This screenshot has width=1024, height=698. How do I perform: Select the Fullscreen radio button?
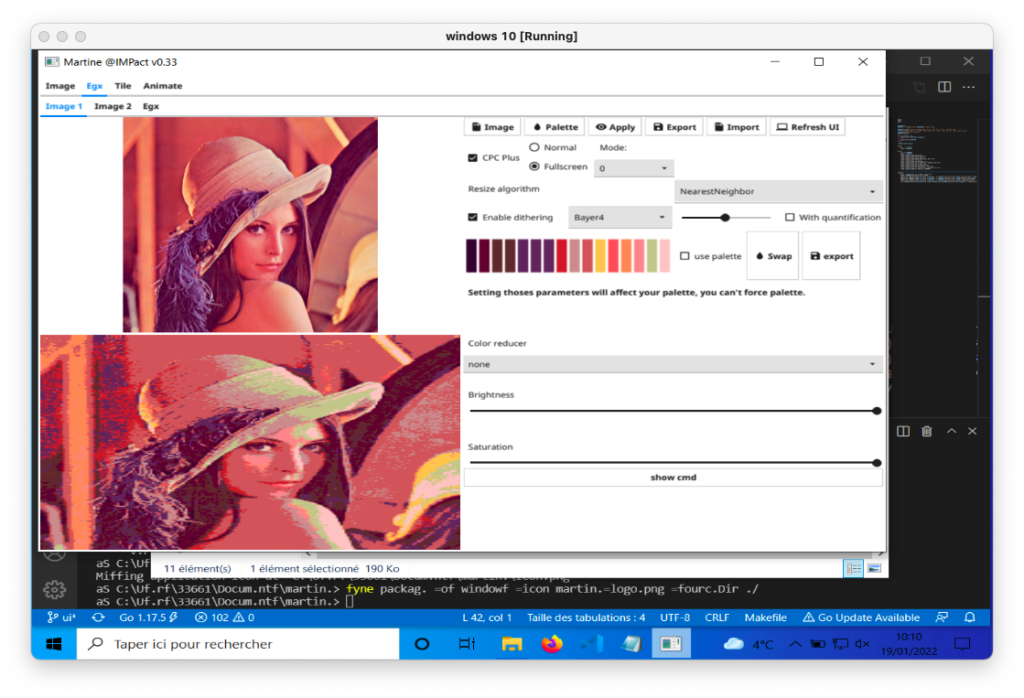point(534,167)
